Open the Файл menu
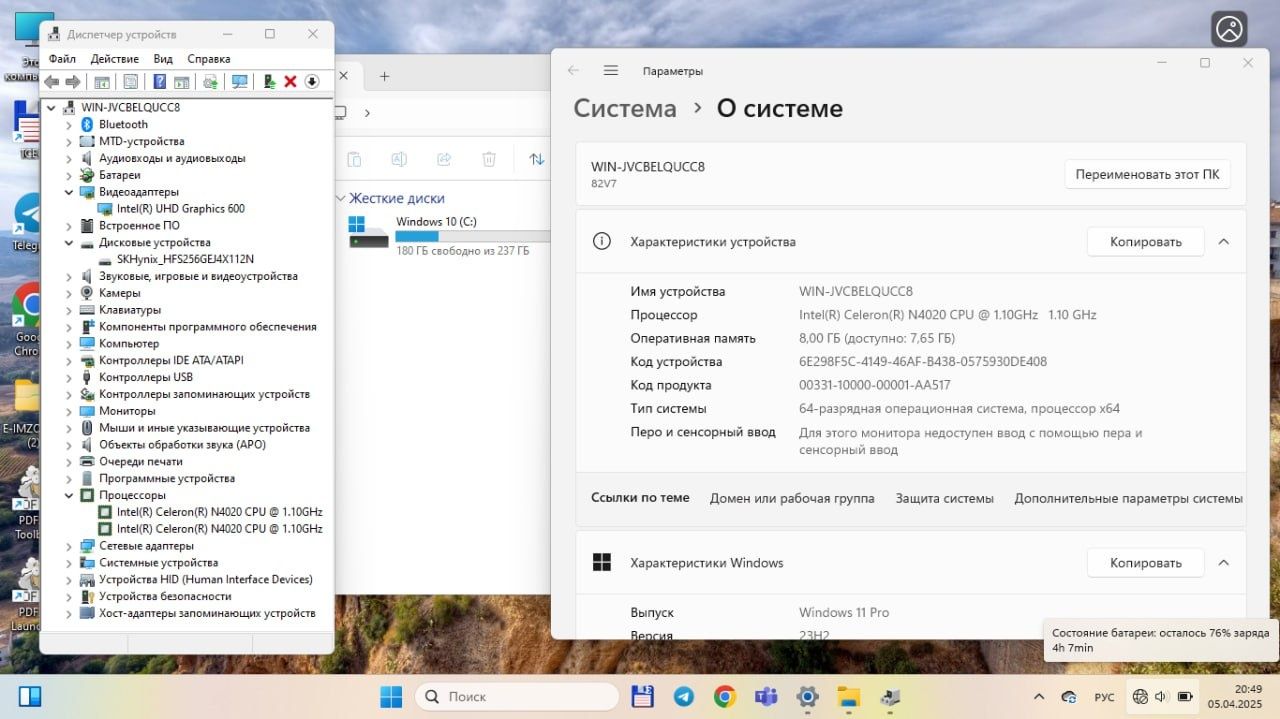This screenshot has height=719, width=1280. point(62,59)
